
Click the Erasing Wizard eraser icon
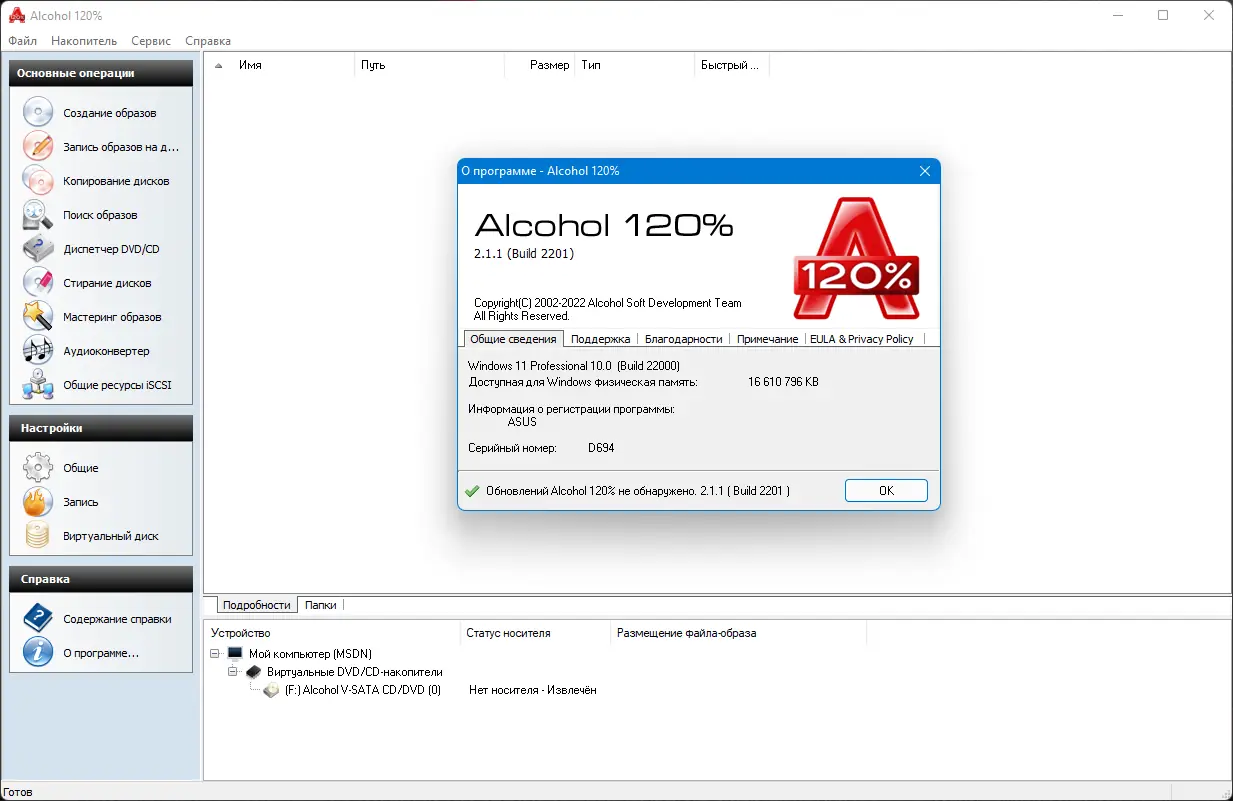point(37,283)
